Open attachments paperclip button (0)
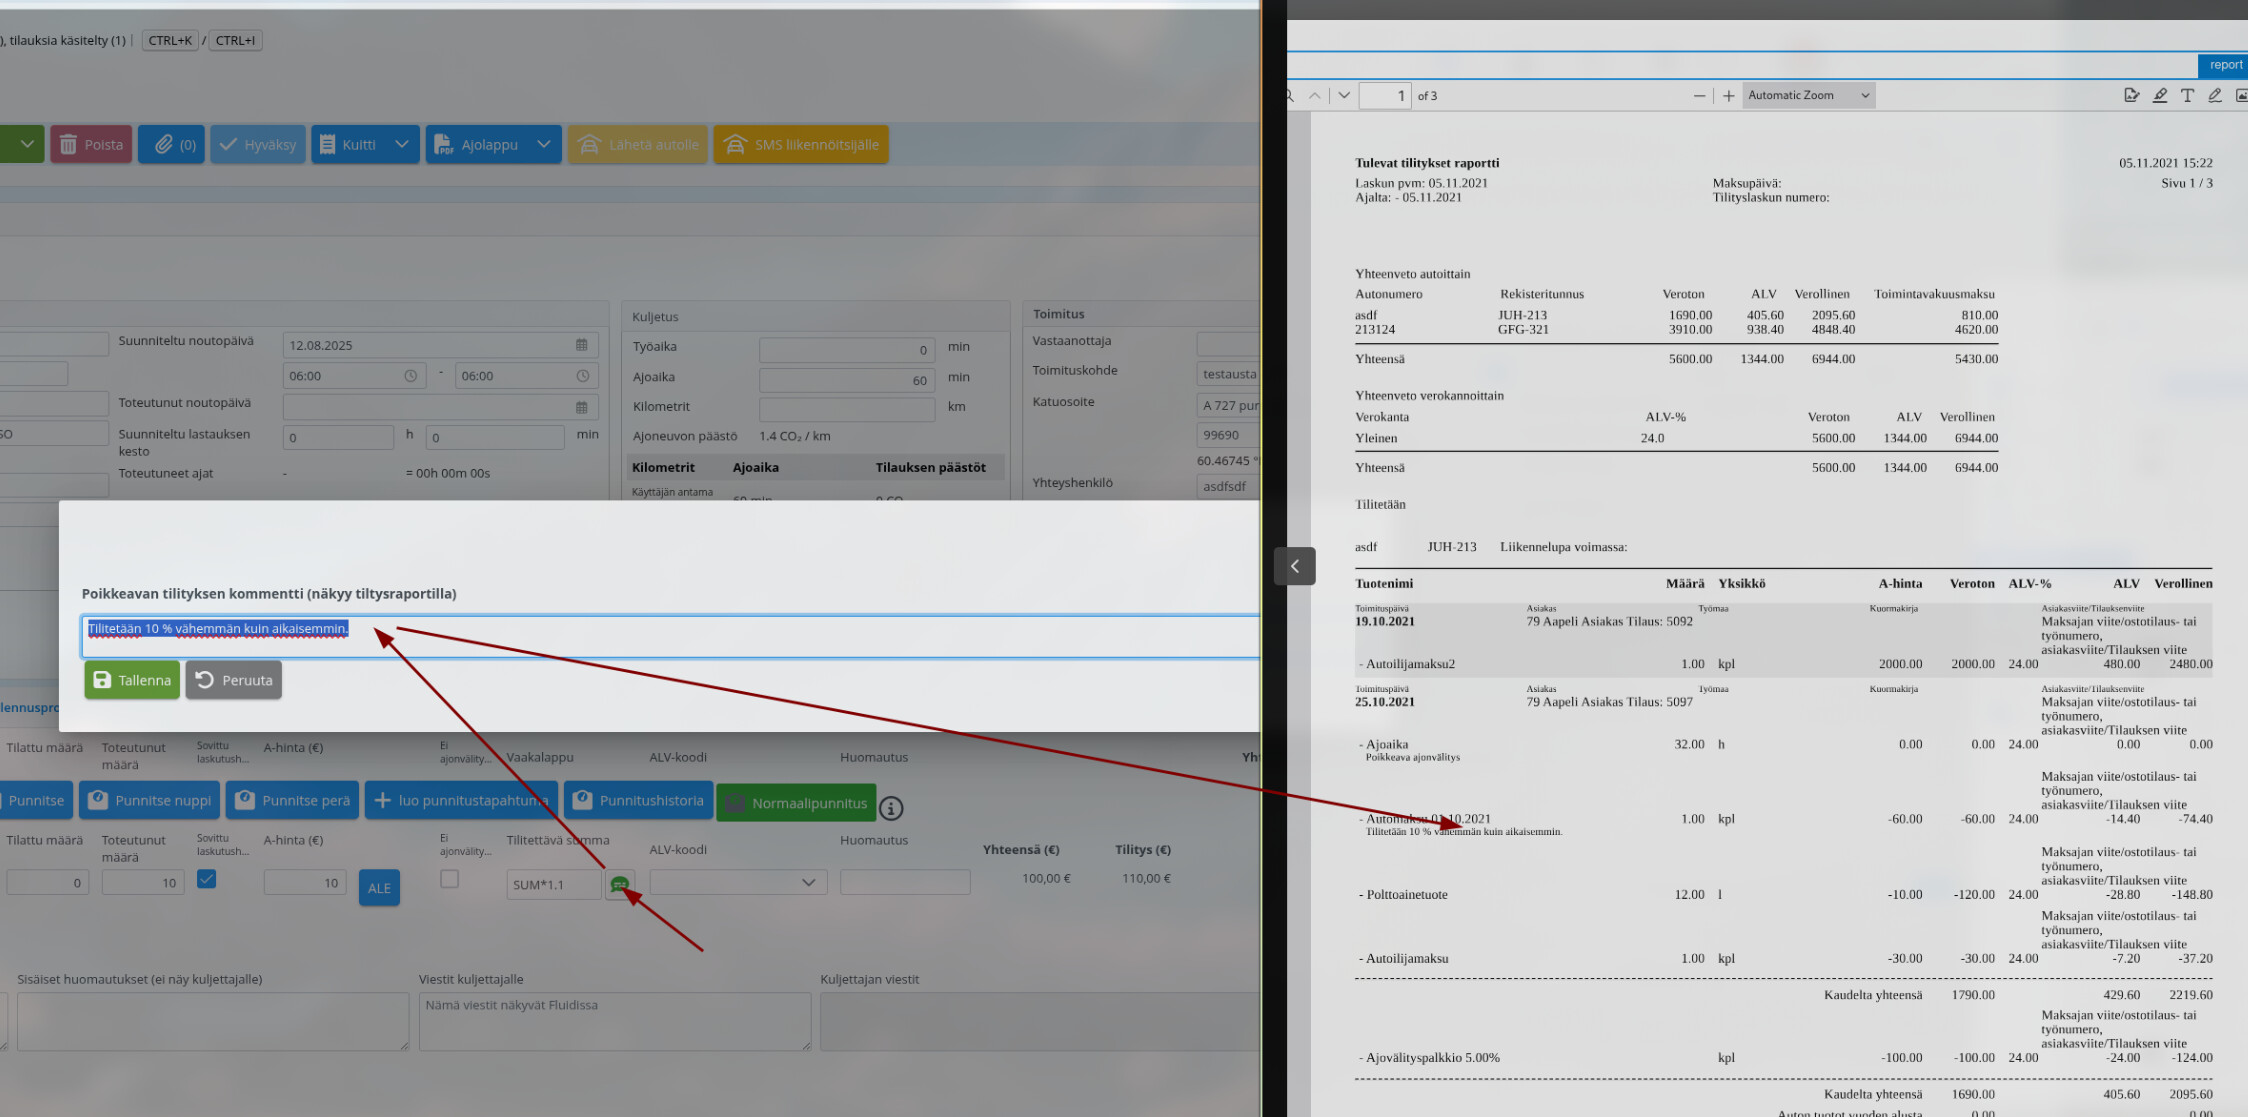The height and width of the screenshot is (1117, 2248). [x=172, y=145]
